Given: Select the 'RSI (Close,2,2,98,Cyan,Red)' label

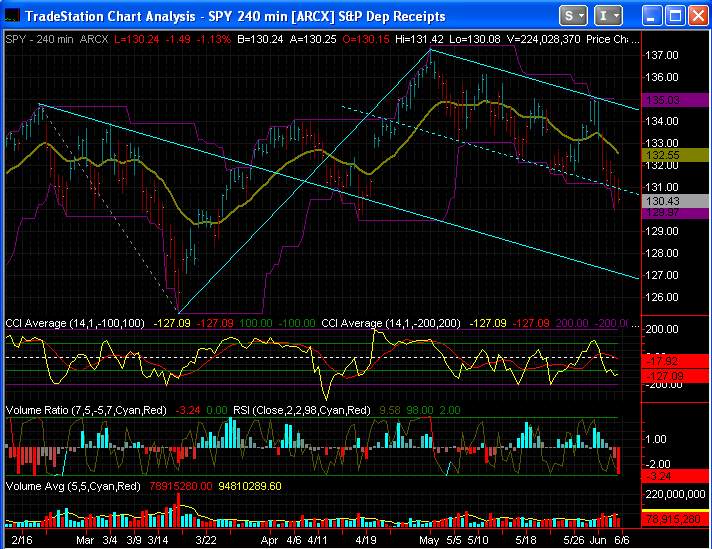Looking at the screenshot, I should [302, 411].
